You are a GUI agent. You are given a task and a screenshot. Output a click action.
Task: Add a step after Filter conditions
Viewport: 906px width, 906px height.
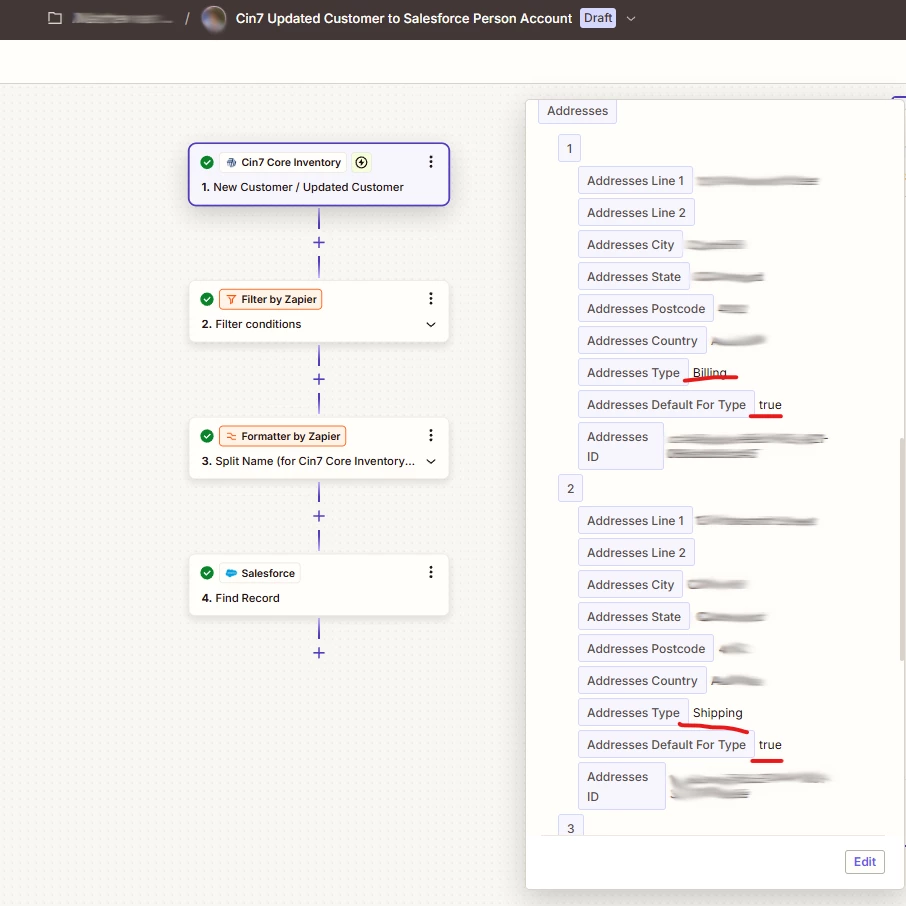pyautogui.click(x=319, y=380)
